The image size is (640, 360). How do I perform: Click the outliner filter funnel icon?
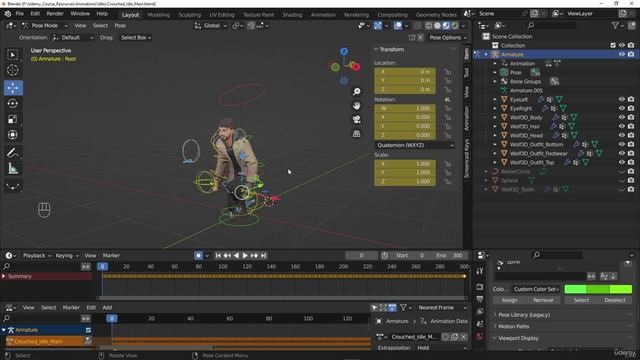(x=615, y=25)
